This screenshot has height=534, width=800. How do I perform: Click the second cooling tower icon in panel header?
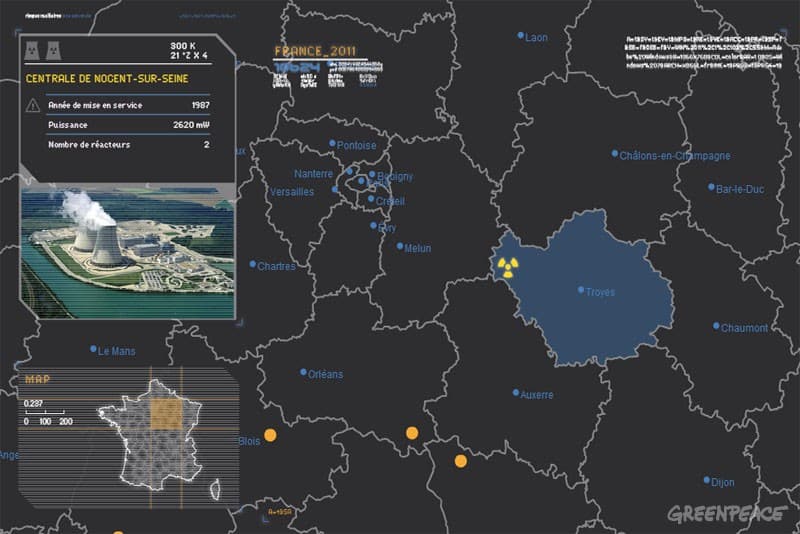[51, 52]
